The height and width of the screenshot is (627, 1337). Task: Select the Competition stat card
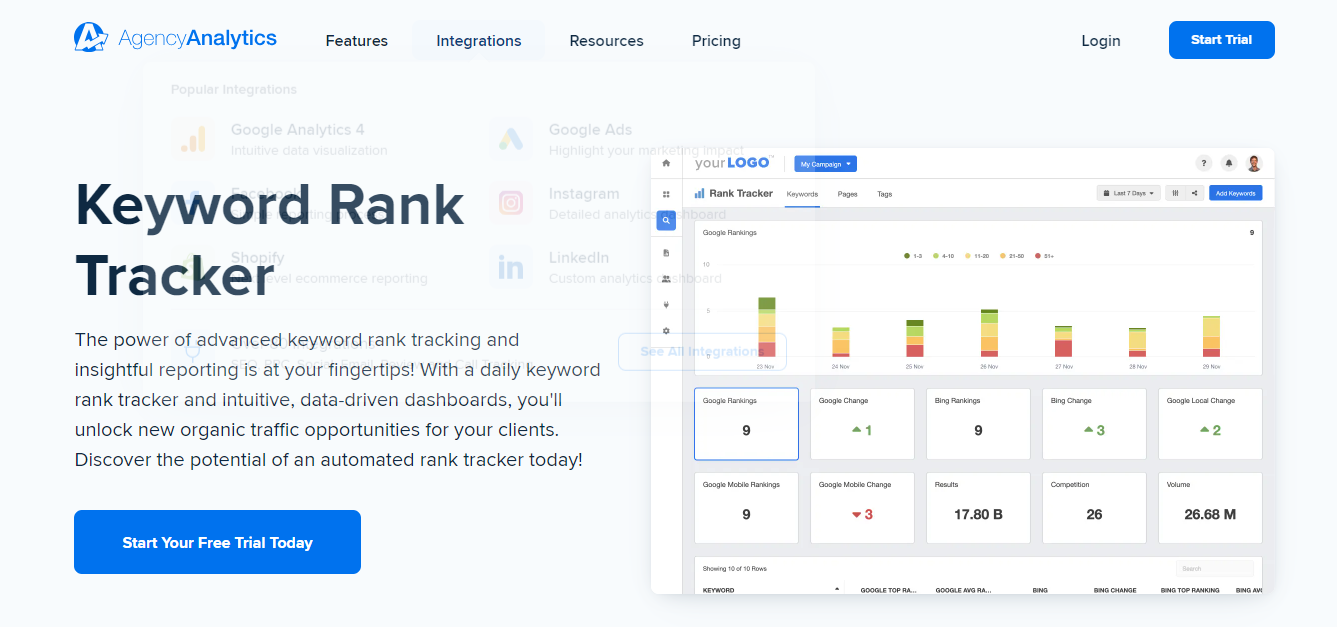point(1094,508)
